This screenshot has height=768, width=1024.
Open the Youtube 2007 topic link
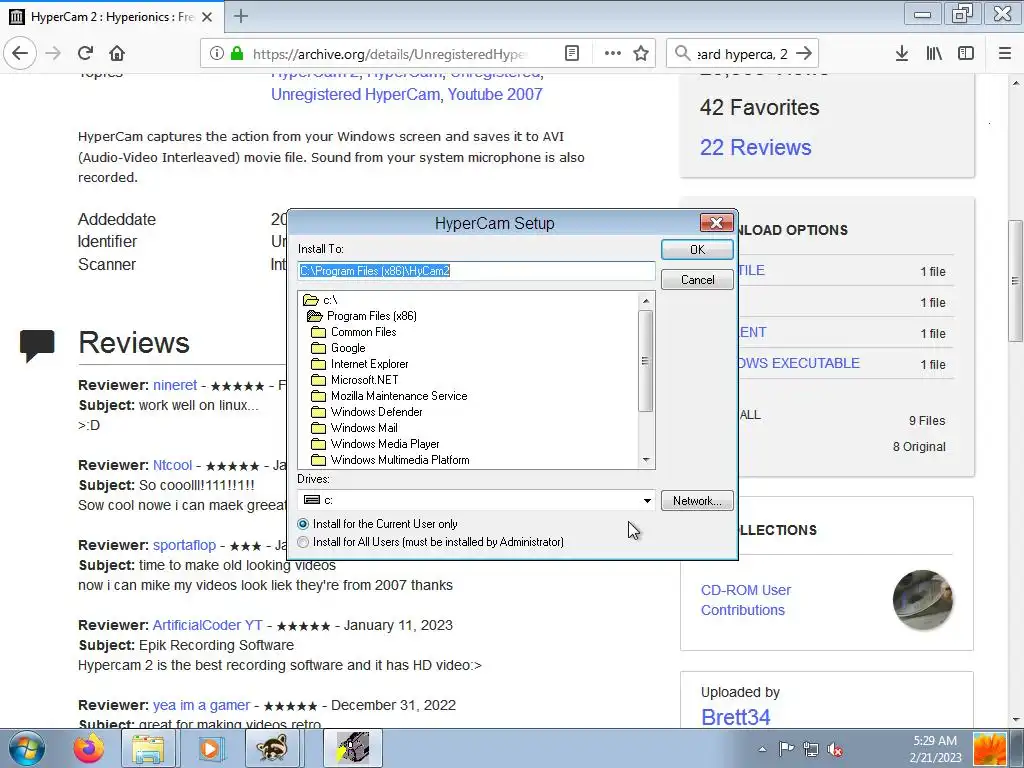tap(495, 94)
